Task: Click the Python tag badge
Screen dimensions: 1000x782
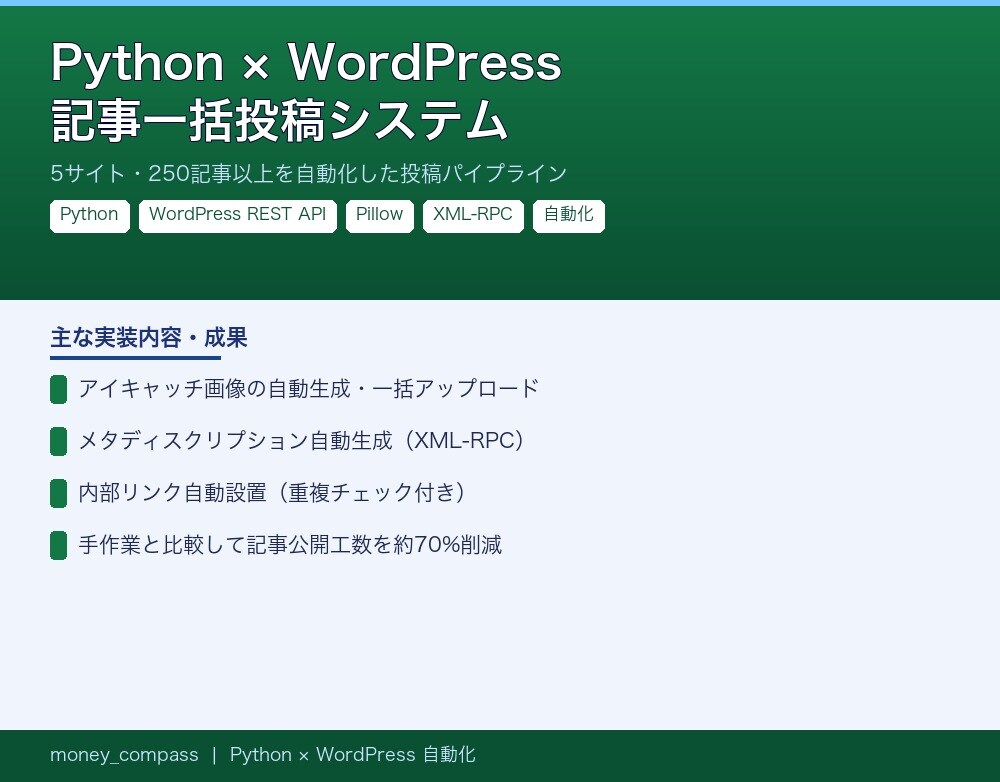Action: [90, 216]
